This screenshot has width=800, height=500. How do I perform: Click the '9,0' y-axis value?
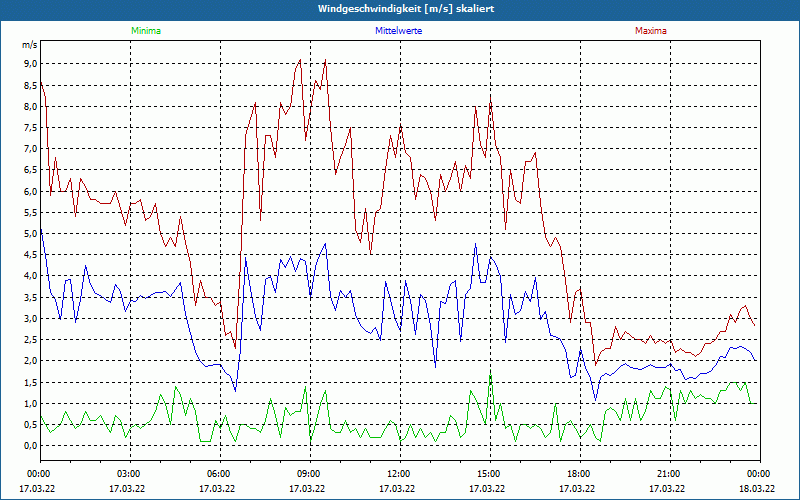click(x=31, y=64)
